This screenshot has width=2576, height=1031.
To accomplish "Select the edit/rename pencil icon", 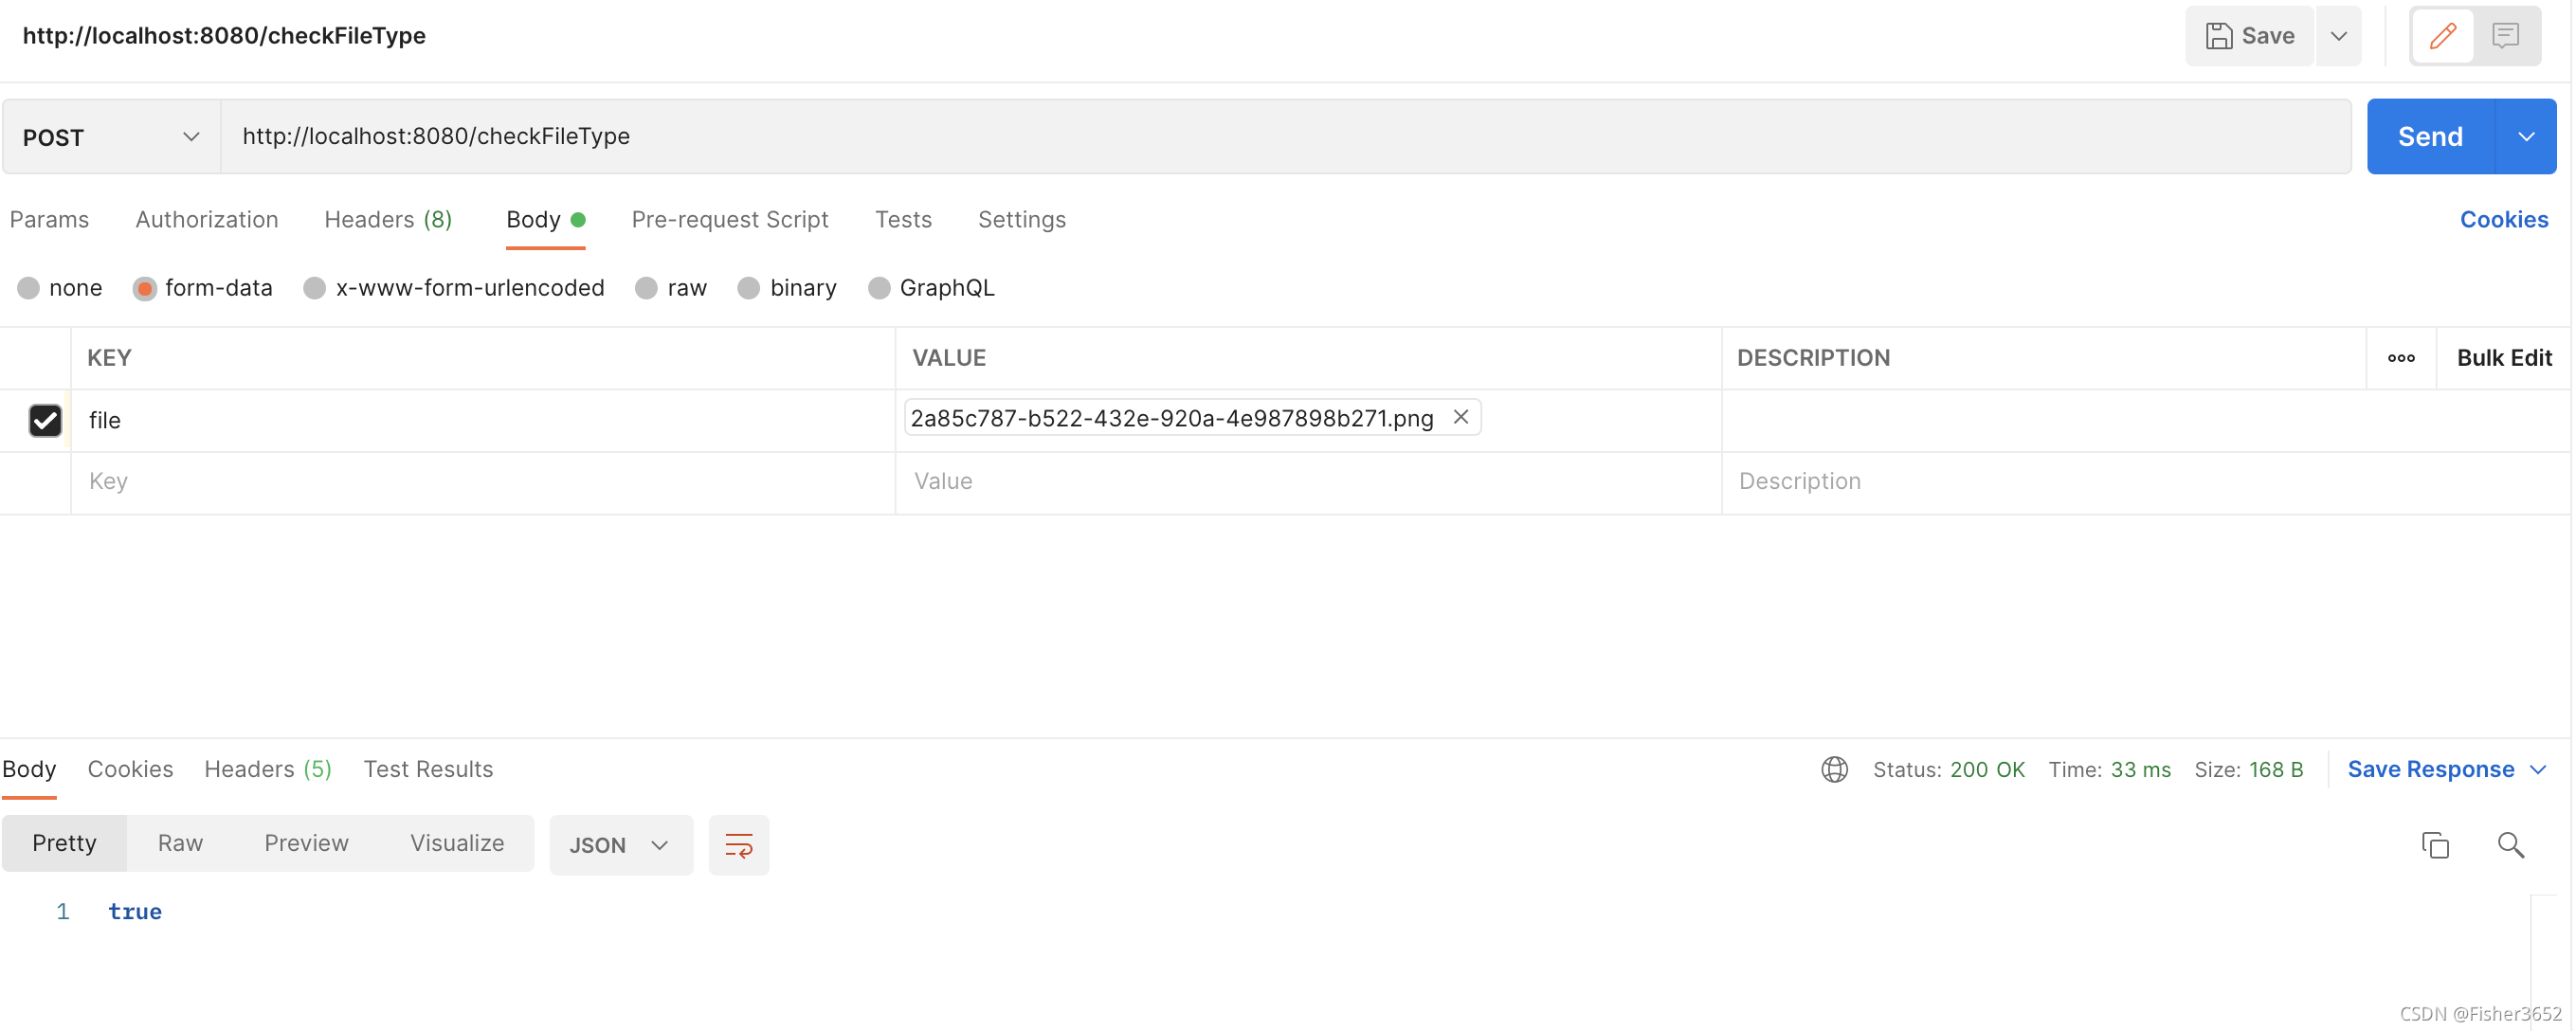I will [x=2442, y=35].
